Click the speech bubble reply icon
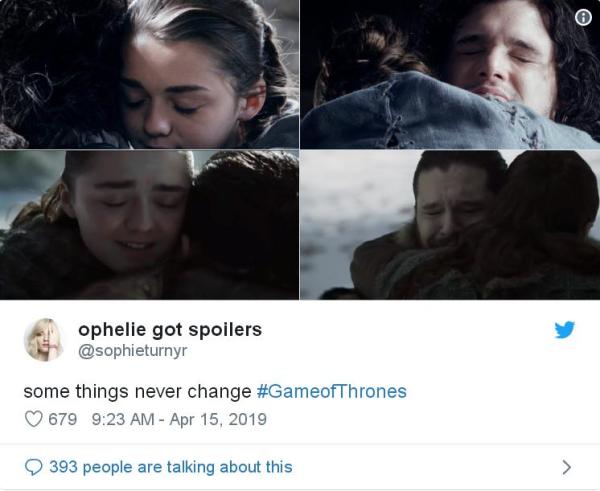This screenshot has height=491, width=600. (x=33, y=467)
